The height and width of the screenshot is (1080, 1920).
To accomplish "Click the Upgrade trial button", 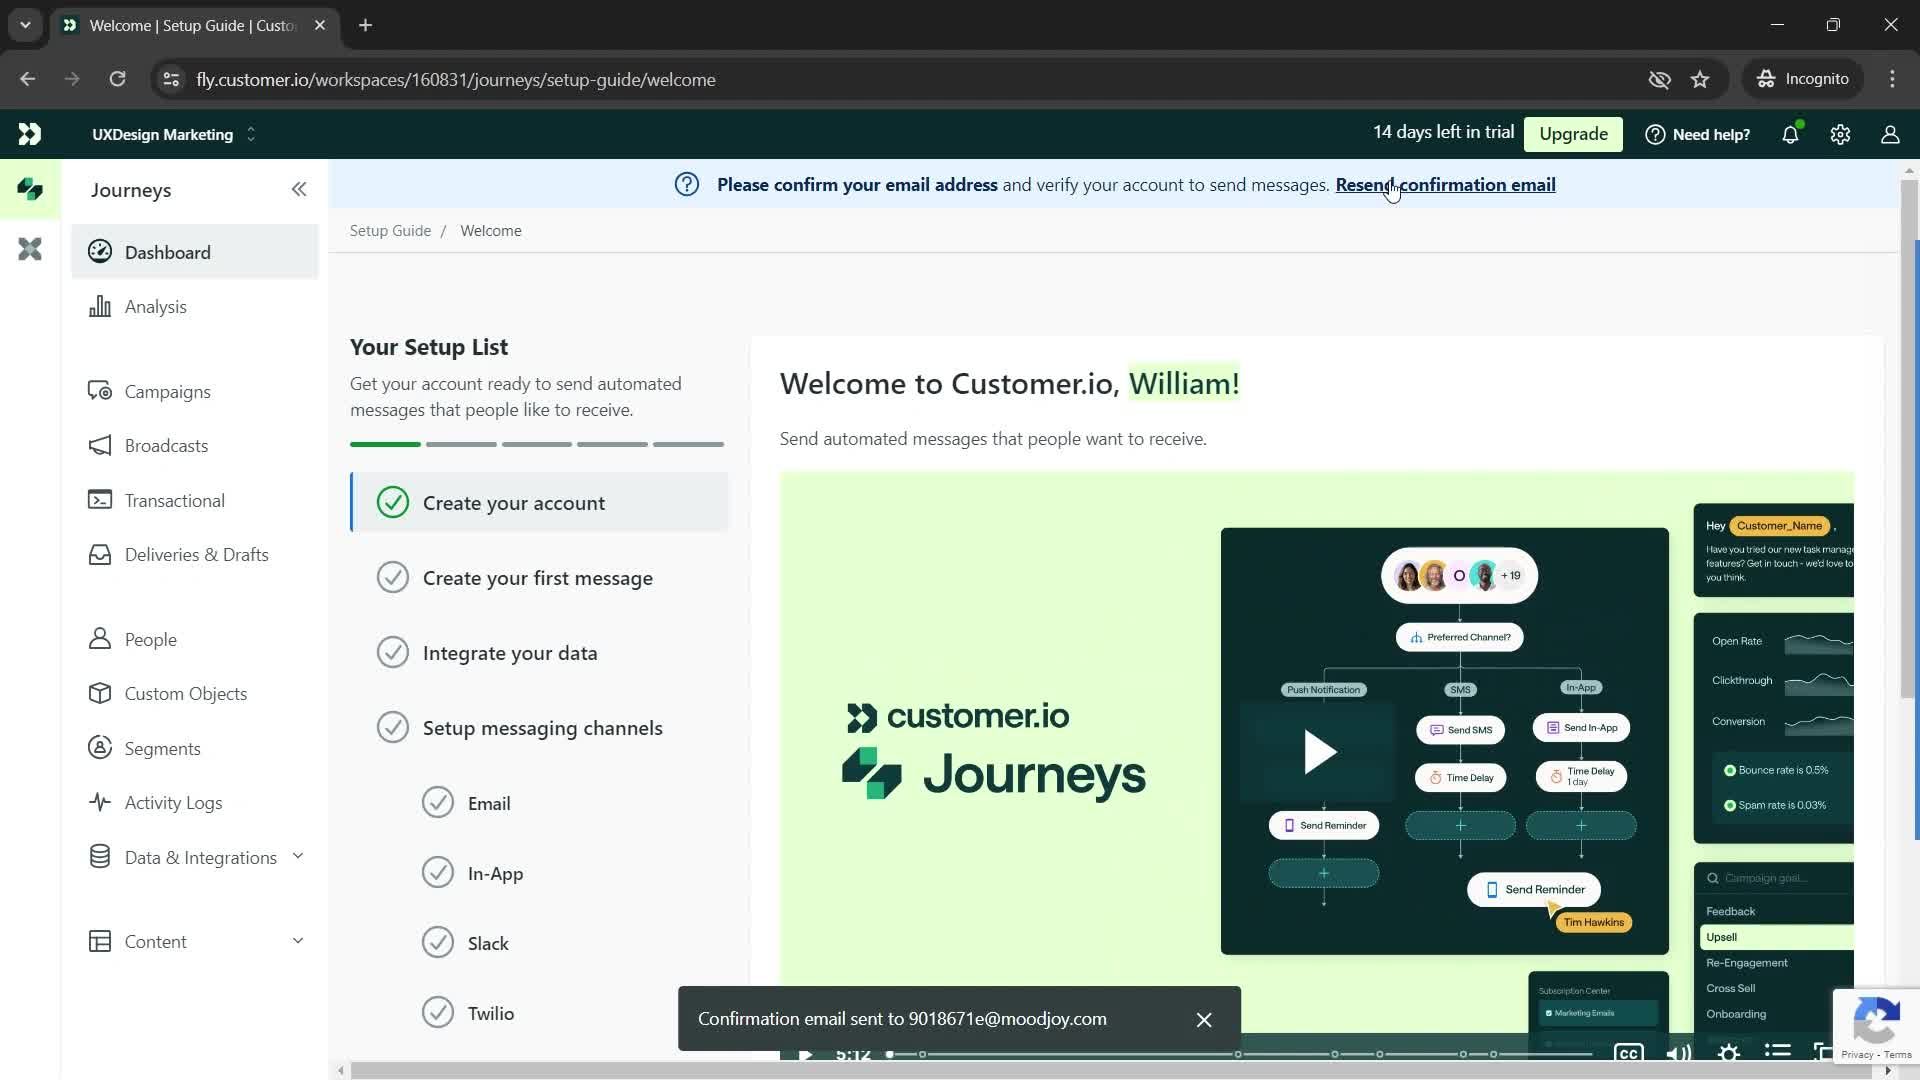I will pos(1575,133).
